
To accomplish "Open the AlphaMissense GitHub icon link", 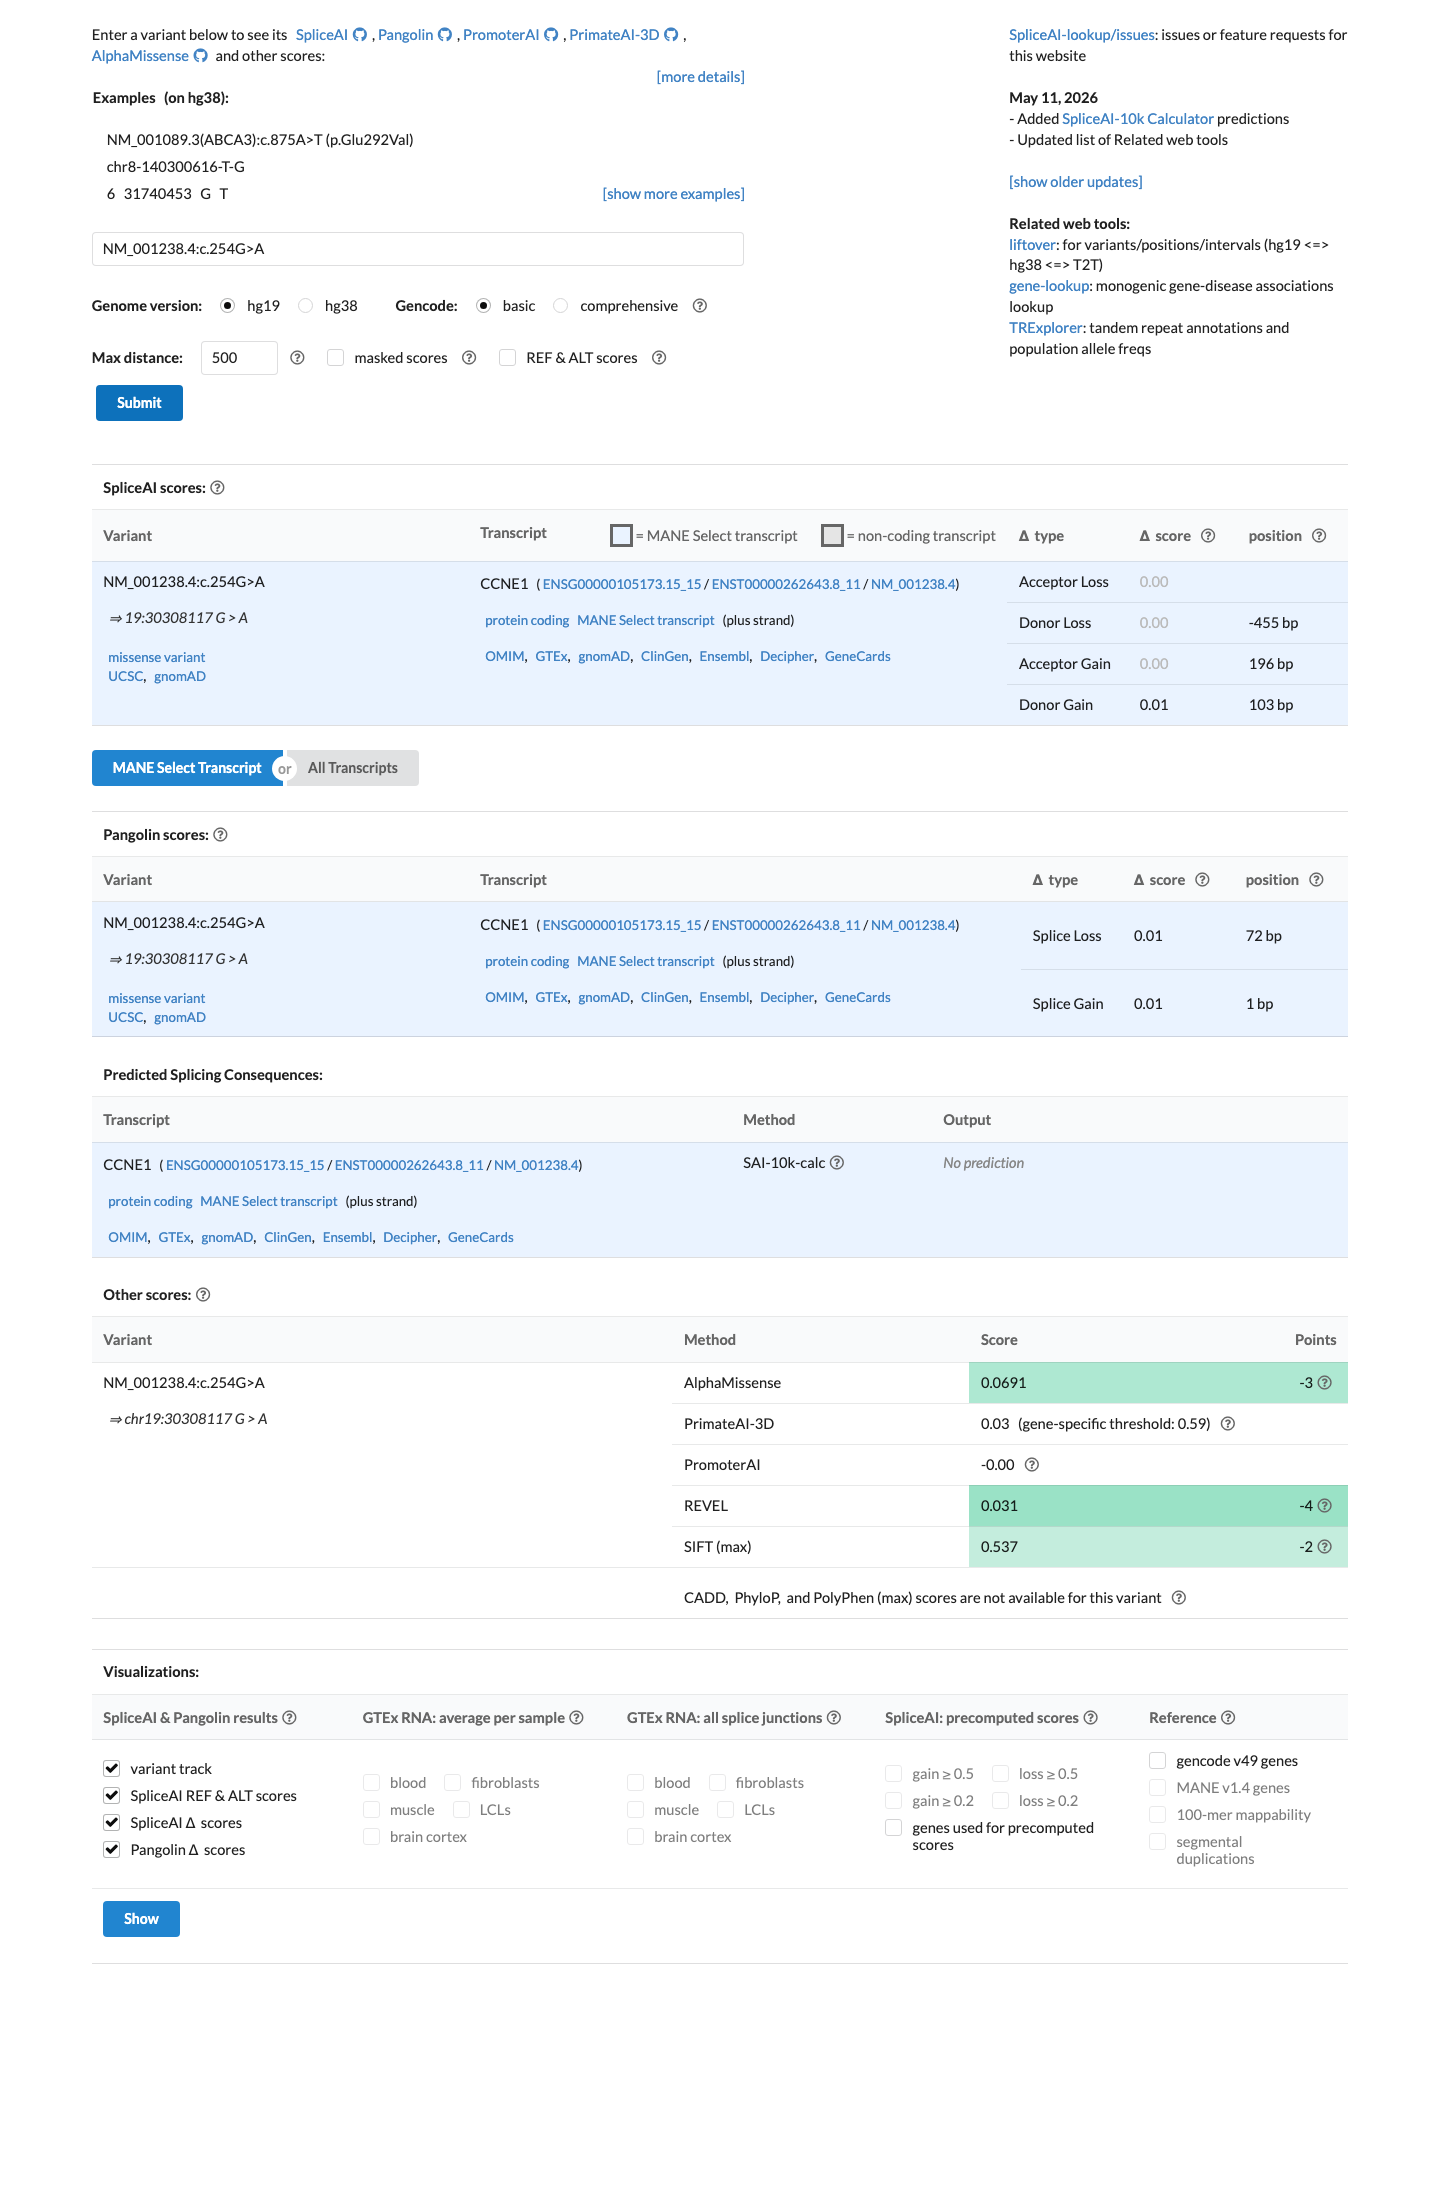I will coord(200,56).
